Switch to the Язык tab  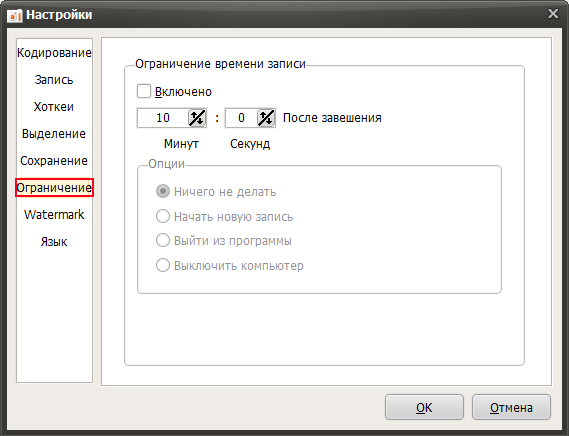(x=54, y=242)
